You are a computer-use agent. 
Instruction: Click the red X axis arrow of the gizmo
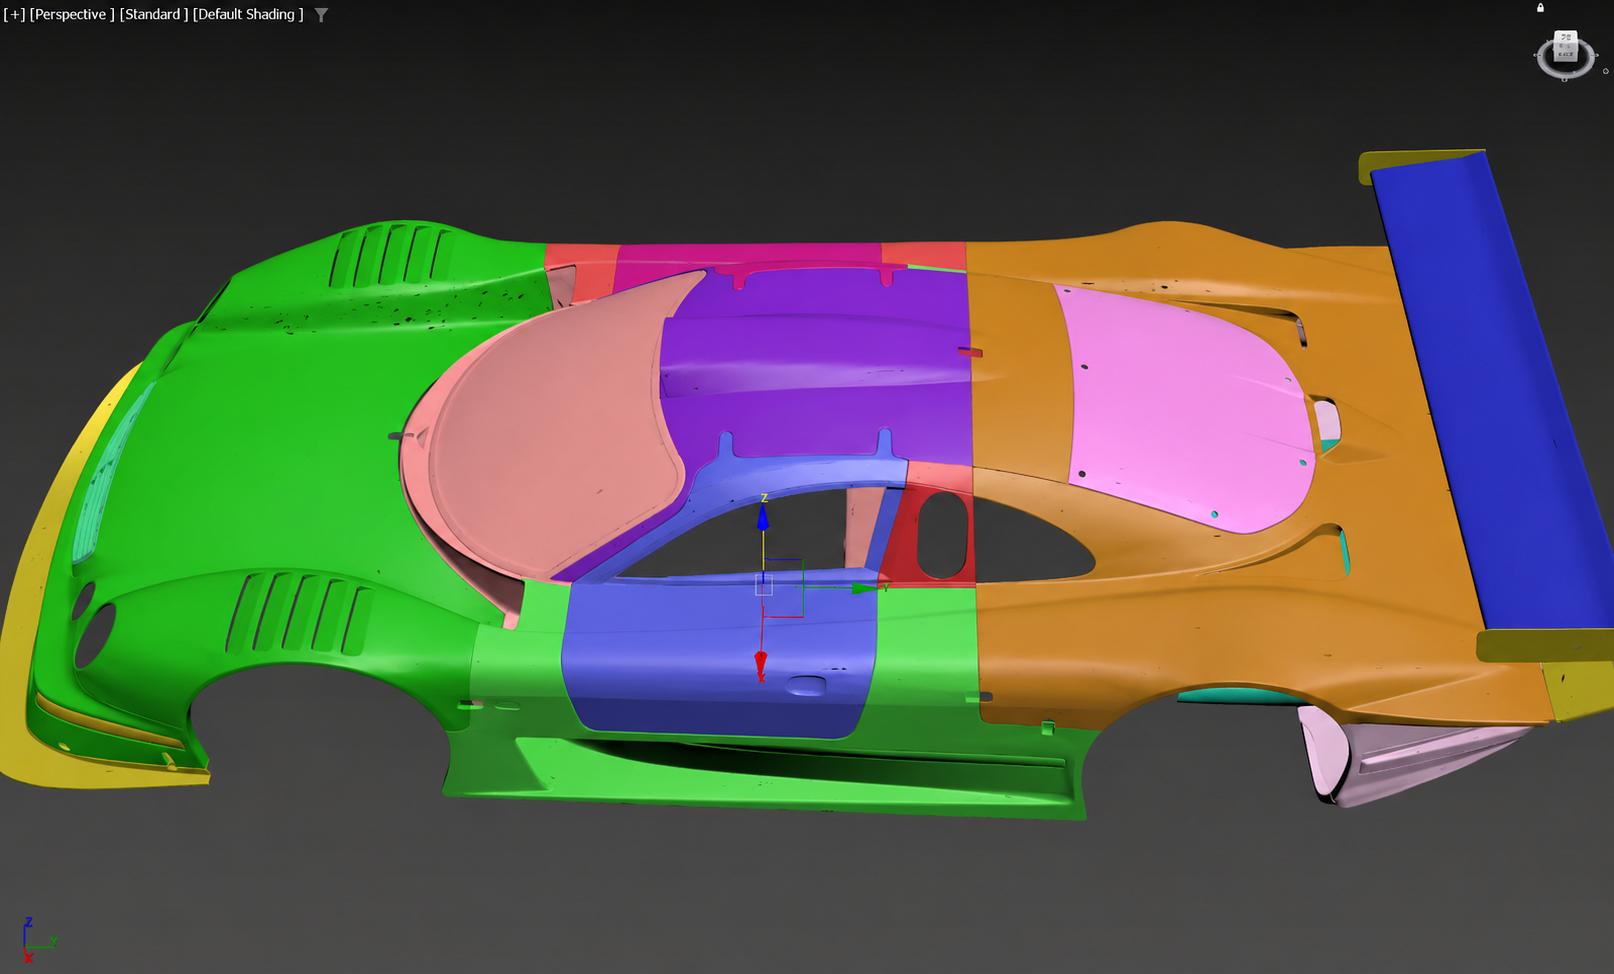pos(761,663)
